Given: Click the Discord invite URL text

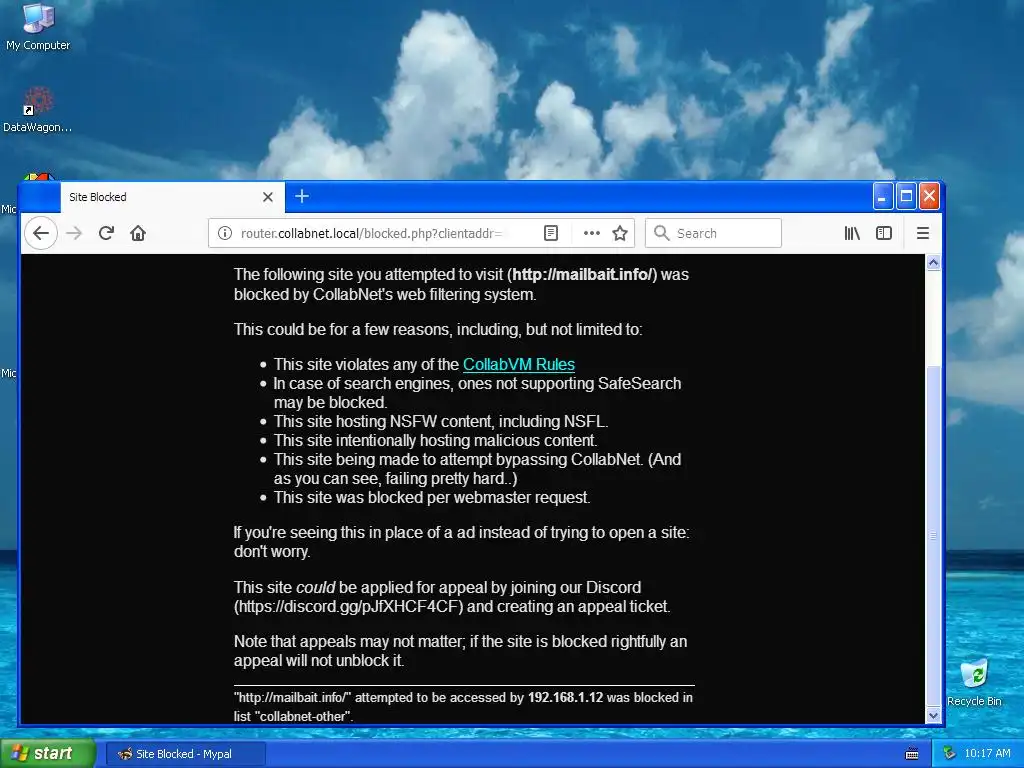Looking at the screenshot, I should 348,606.
